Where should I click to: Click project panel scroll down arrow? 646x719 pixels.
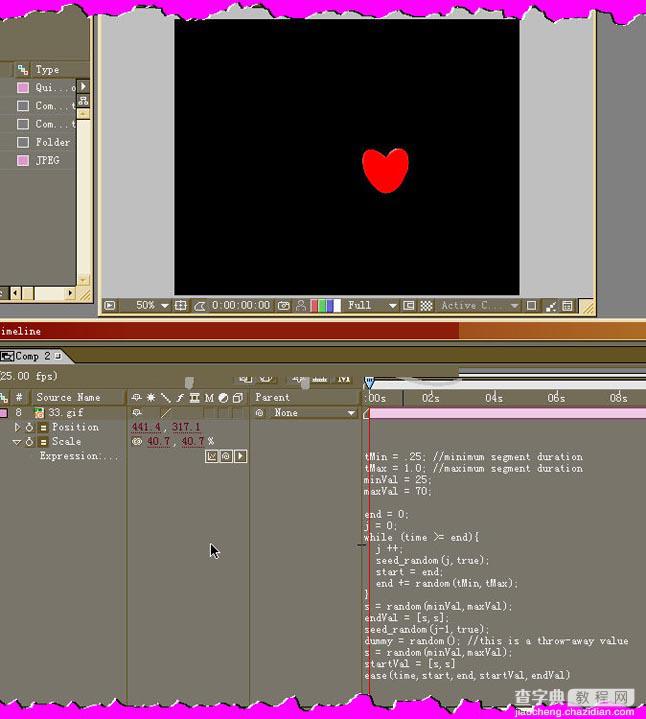coord(83,279)
